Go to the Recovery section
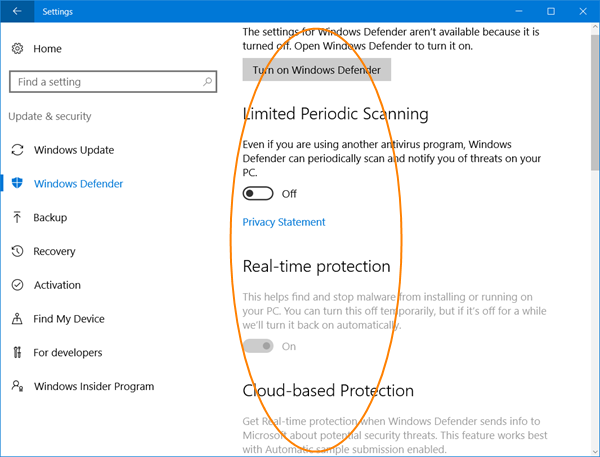The height and width of the screenshot is (457, 600). pyautogui.click(x=54, y=252)
